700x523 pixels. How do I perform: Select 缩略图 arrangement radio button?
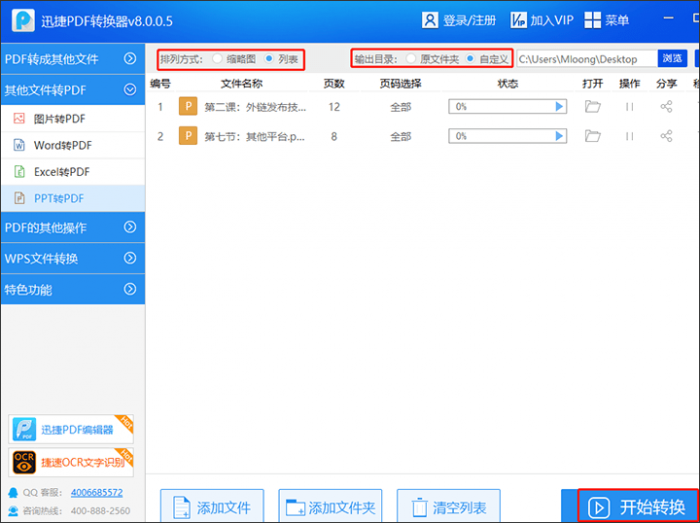217,59
